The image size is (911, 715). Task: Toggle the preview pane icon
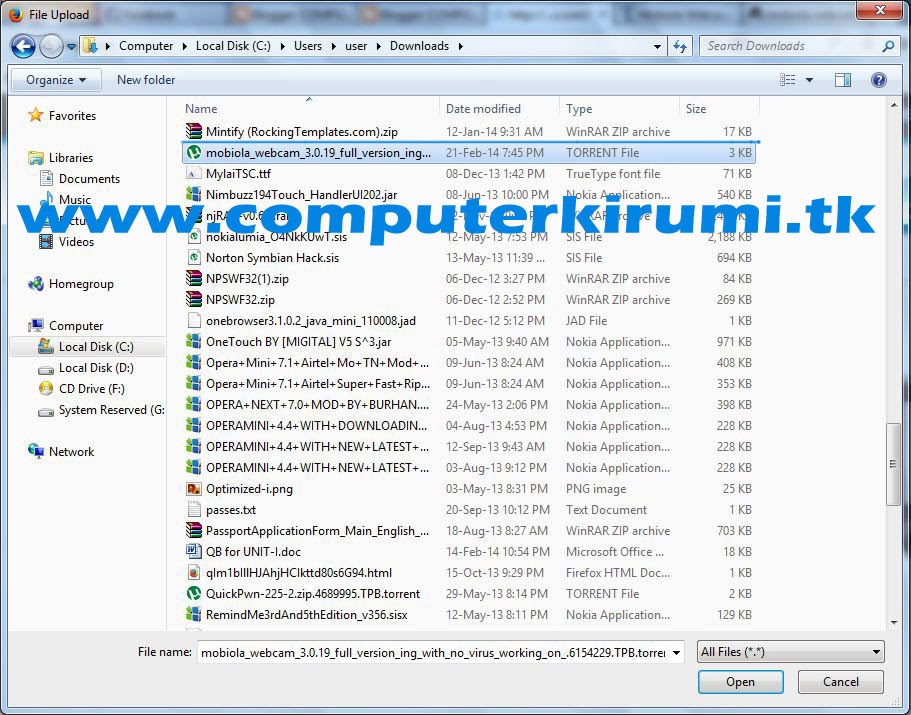click(x=842, y=80)
